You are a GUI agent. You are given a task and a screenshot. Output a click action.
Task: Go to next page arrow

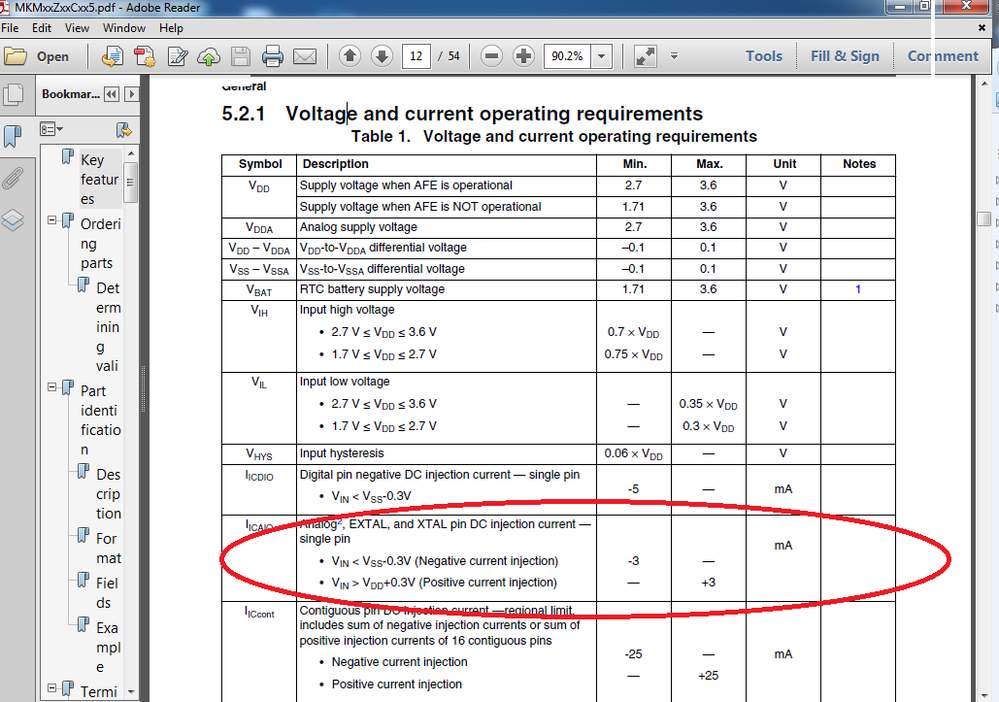pyautogui.click(x=382, y=56)
